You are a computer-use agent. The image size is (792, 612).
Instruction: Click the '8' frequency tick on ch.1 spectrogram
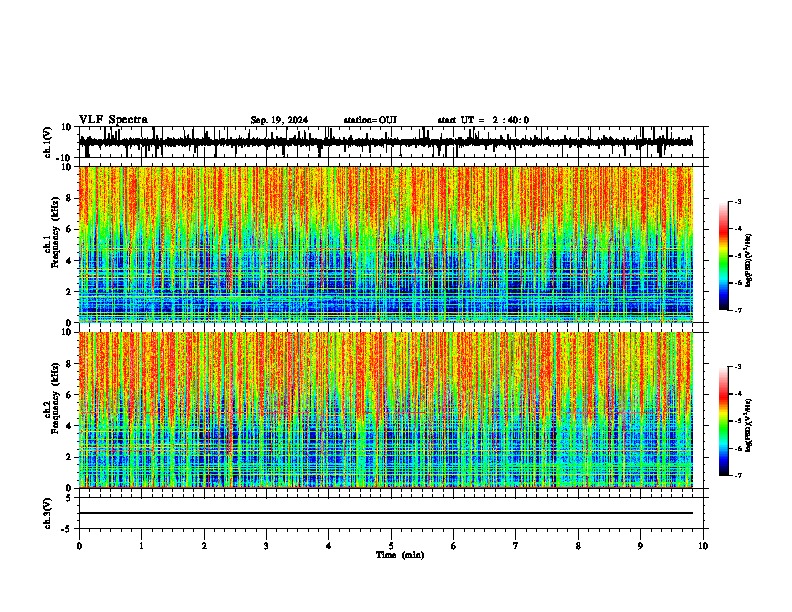point(70,198)
